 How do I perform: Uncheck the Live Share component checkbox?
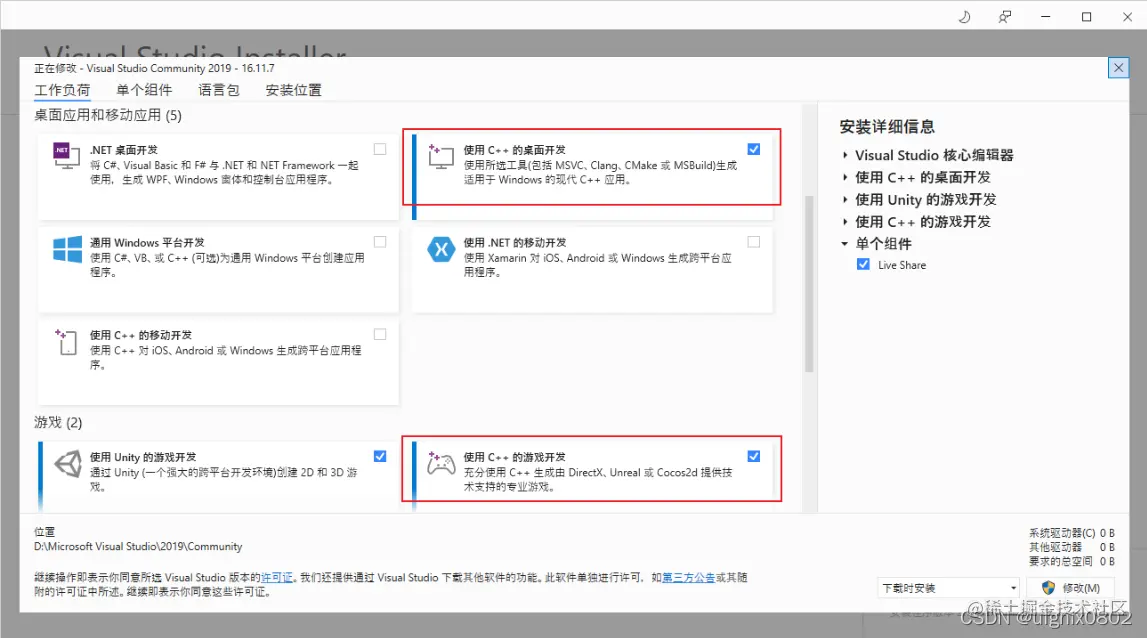(863, 264)
